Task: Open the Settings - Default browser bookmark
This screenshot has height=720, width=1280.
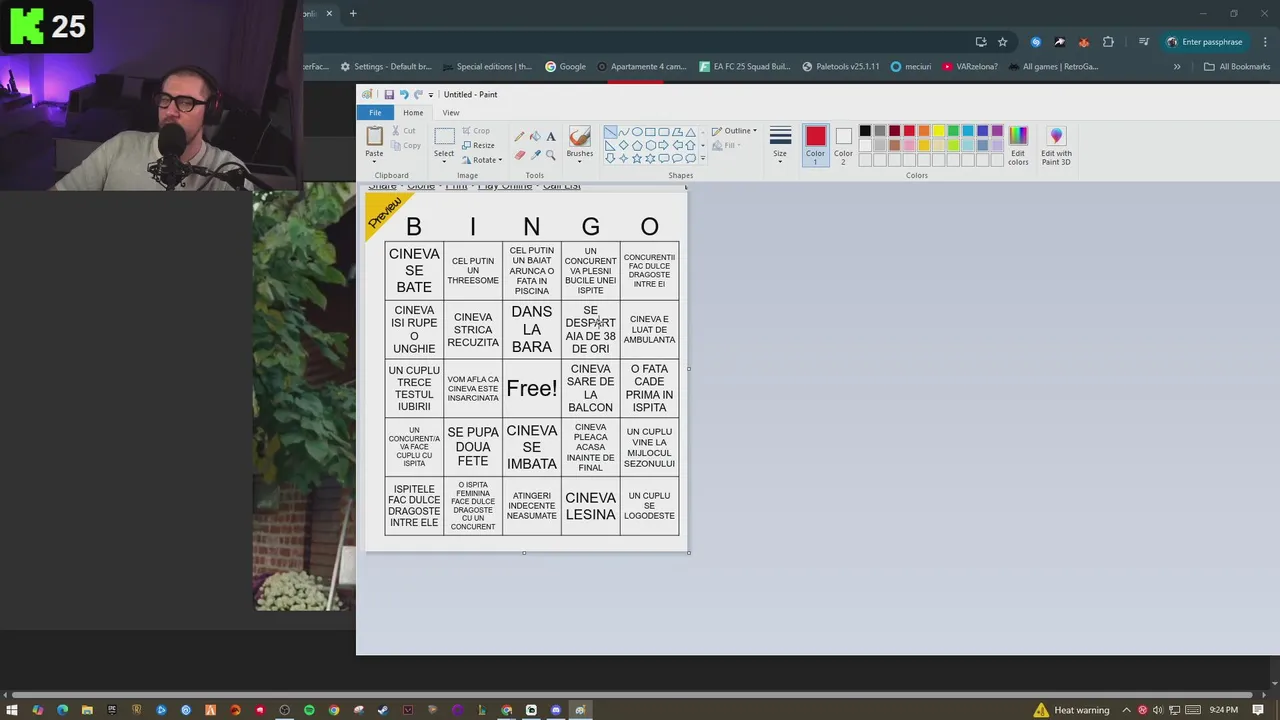Action: (x=386, y=67)
